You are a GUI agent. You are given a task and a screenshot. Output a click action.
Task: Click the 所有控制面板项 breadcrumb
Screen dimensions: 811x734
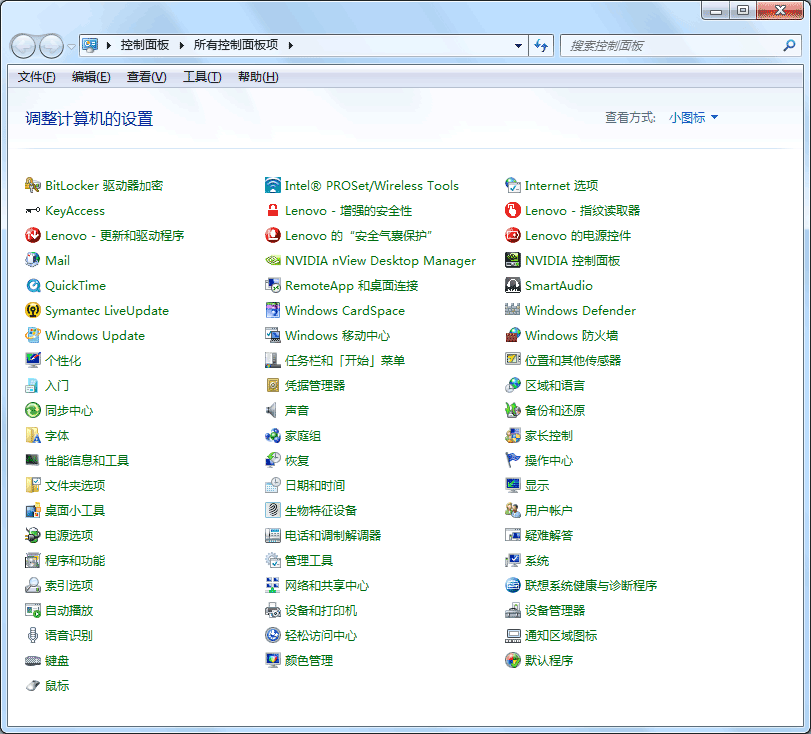point(236,45)
